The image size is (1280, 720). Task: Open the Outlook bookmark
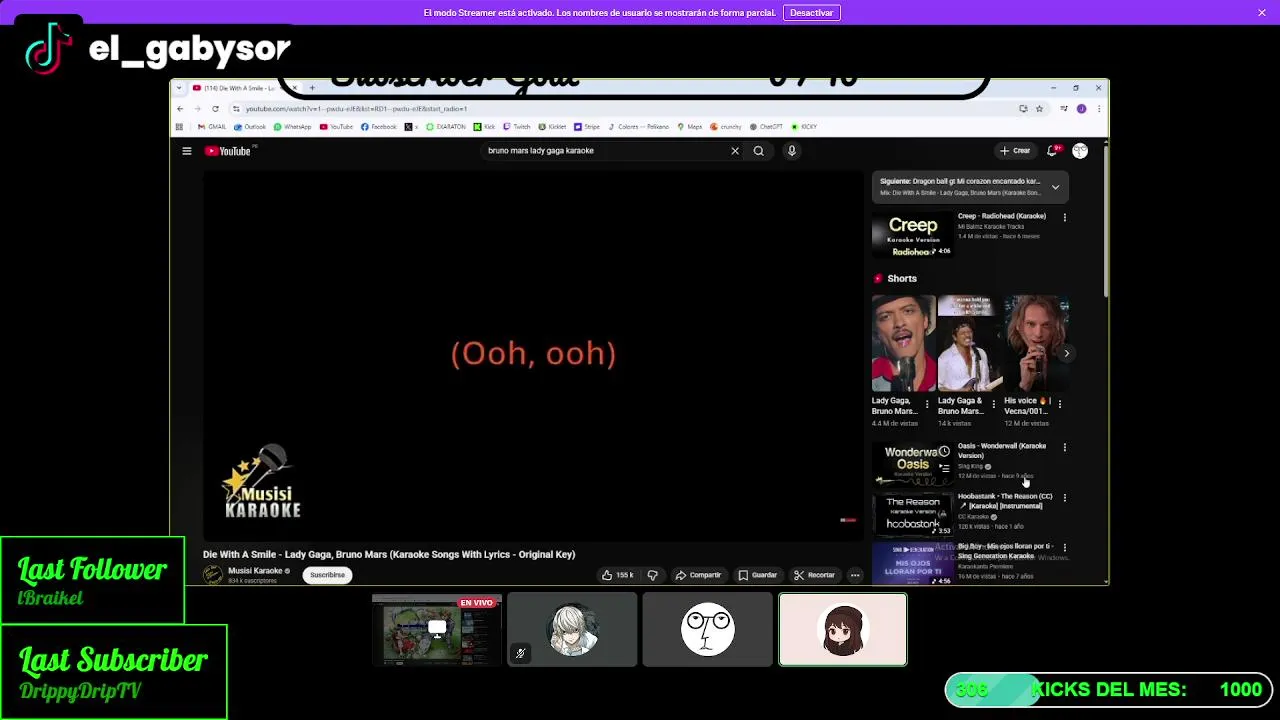pos(251,127)
